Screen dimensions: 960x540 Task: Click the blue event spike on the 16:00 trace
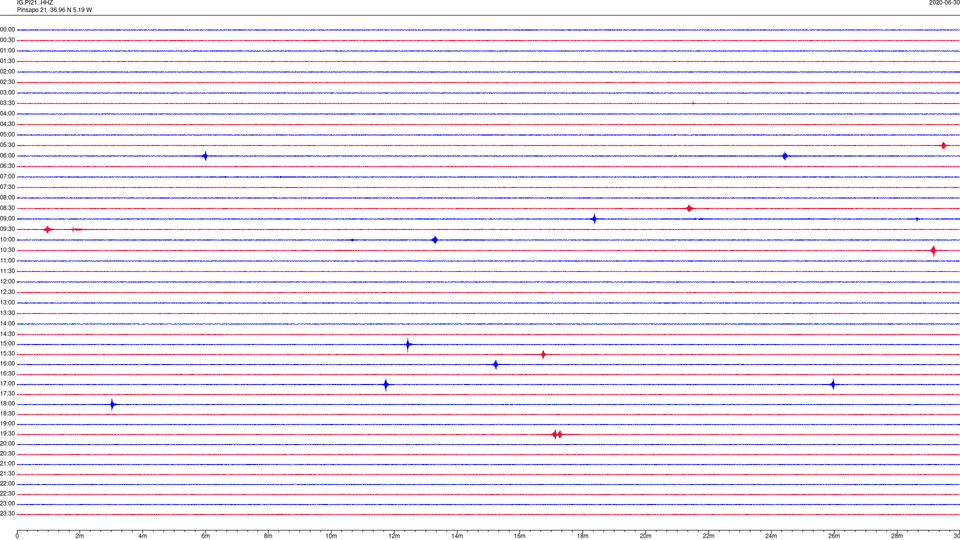tap(496, 365)
